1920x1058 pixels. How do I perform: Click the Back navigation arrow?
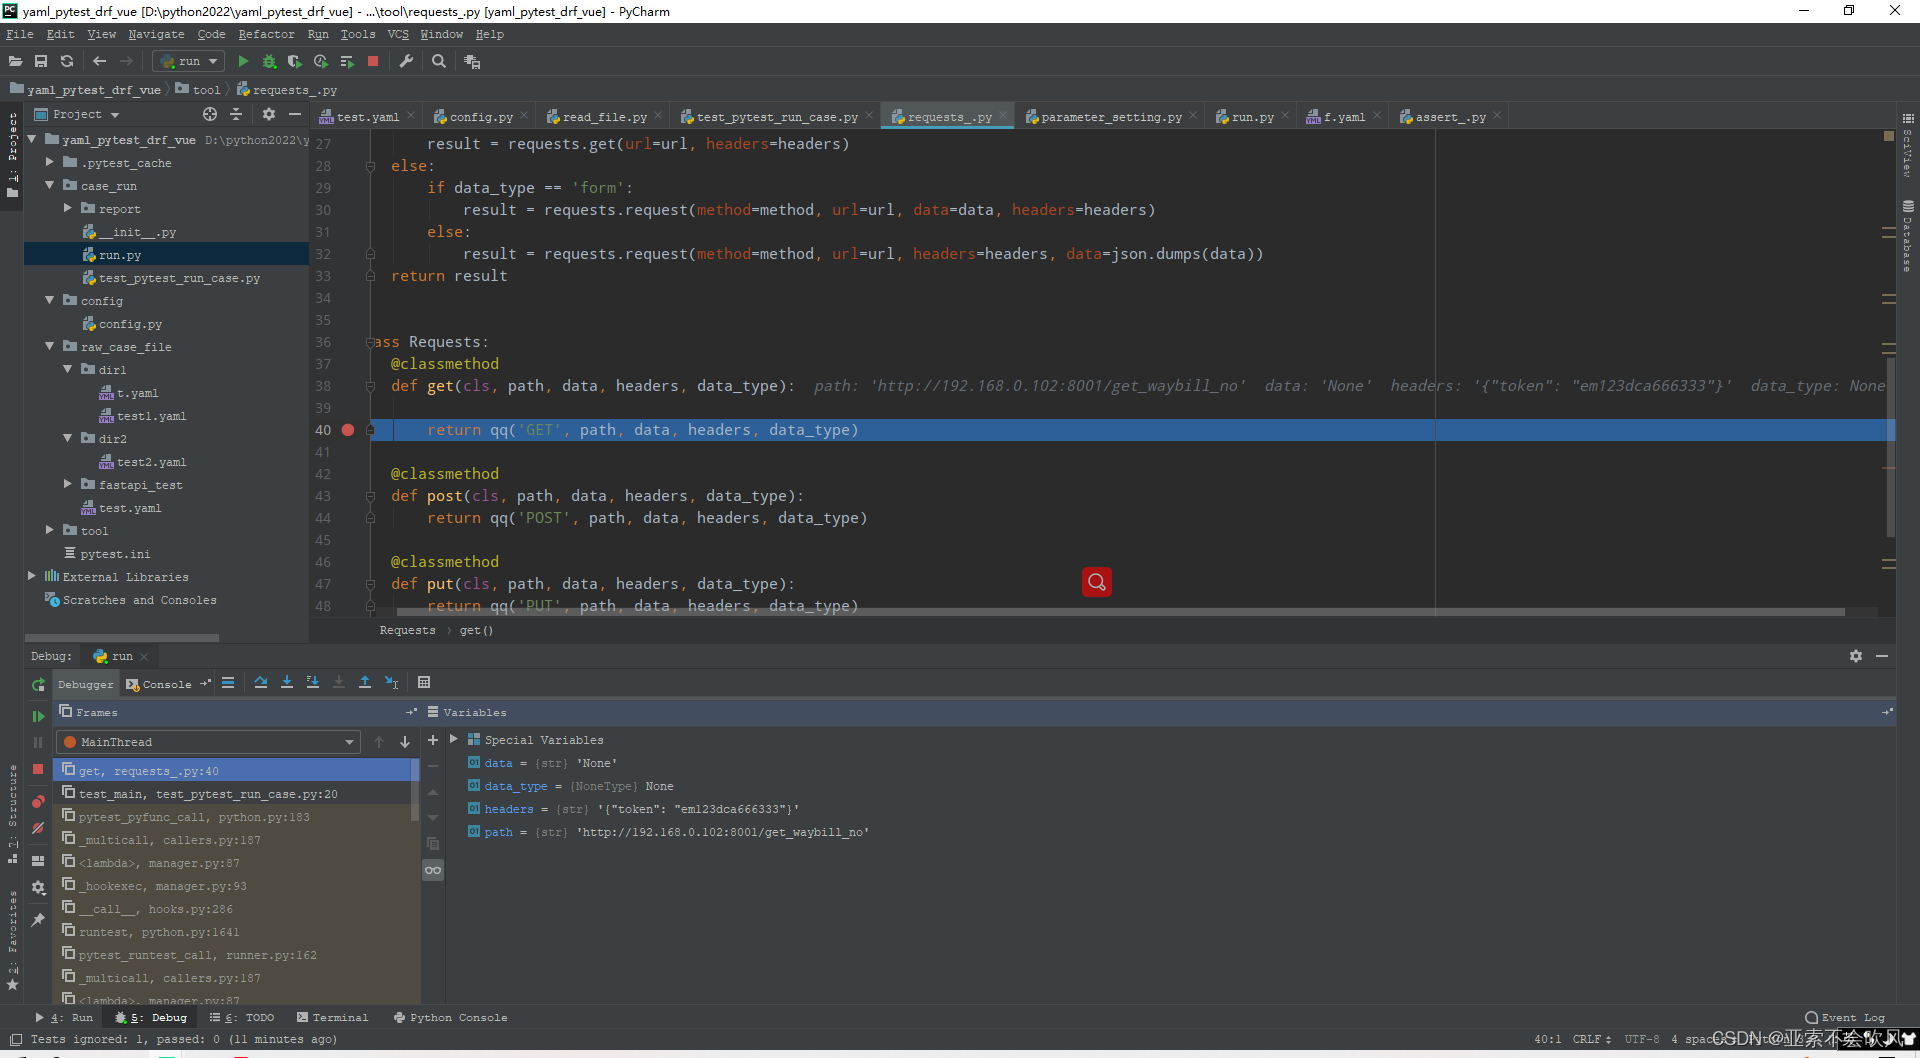pyautogui.click(x=99, y=61)
